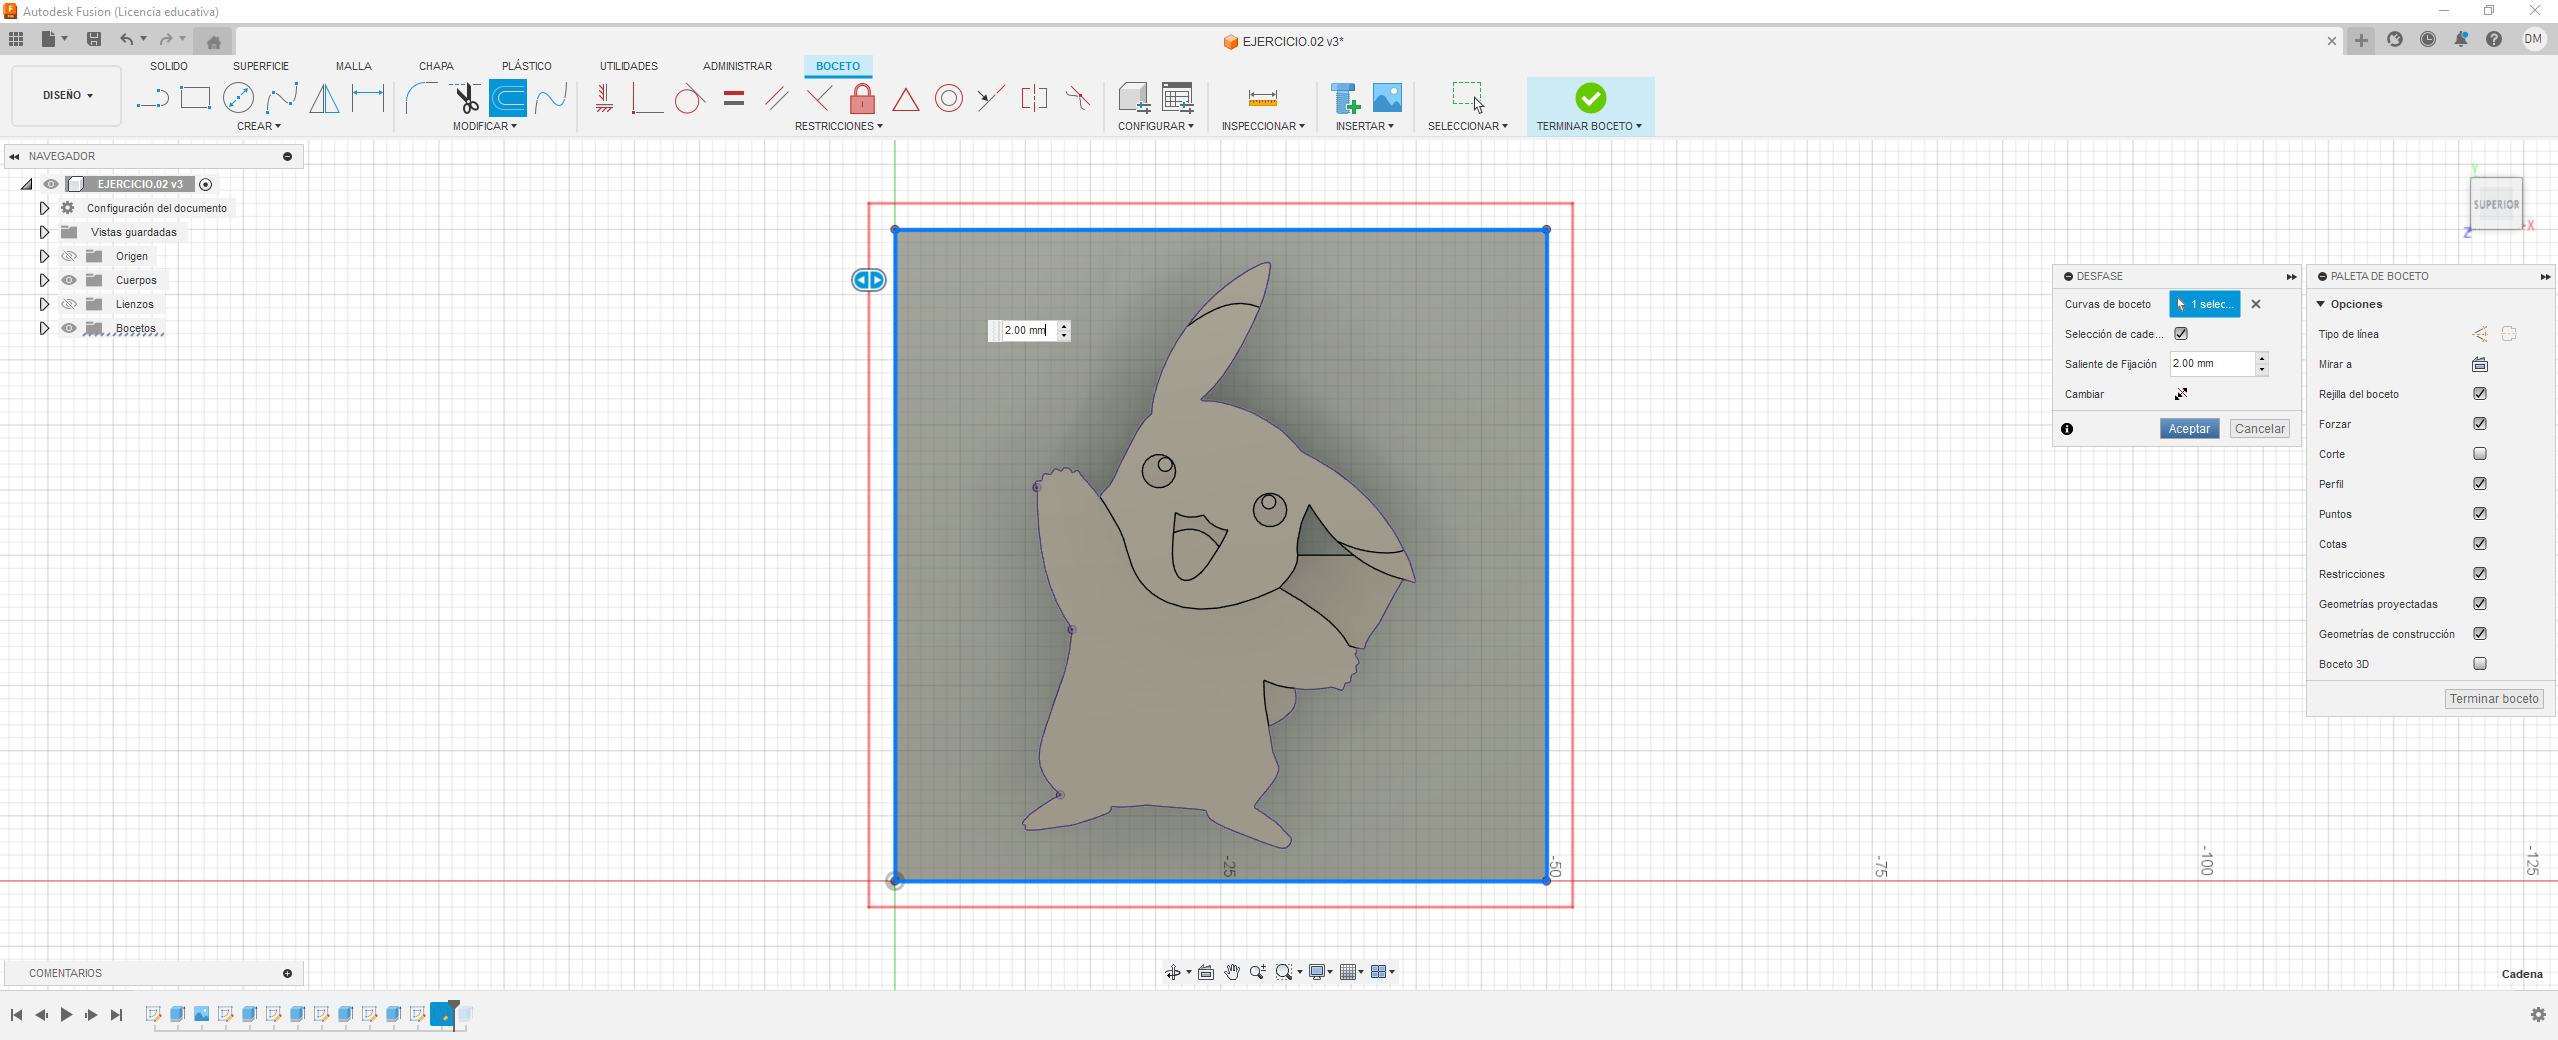This screenshot has height=1040, width=2558.
Task: Select the Rectangle sketch tool
Action: (x=195, y=98)
